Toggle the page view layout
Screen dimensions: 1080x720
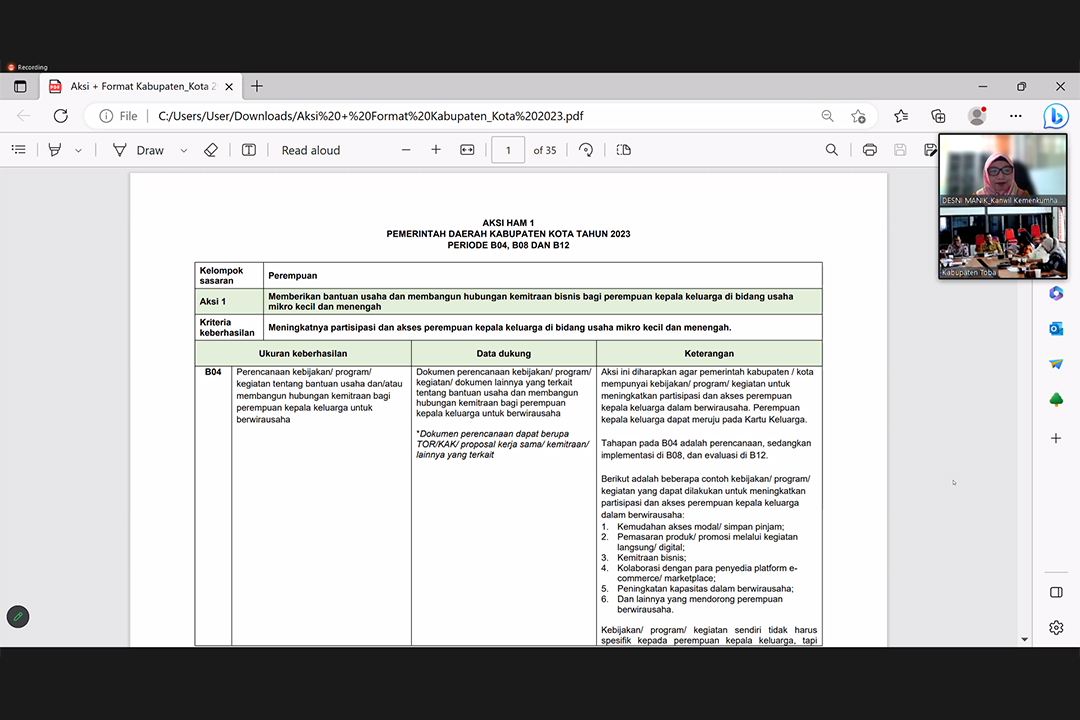tap(624, 150)
